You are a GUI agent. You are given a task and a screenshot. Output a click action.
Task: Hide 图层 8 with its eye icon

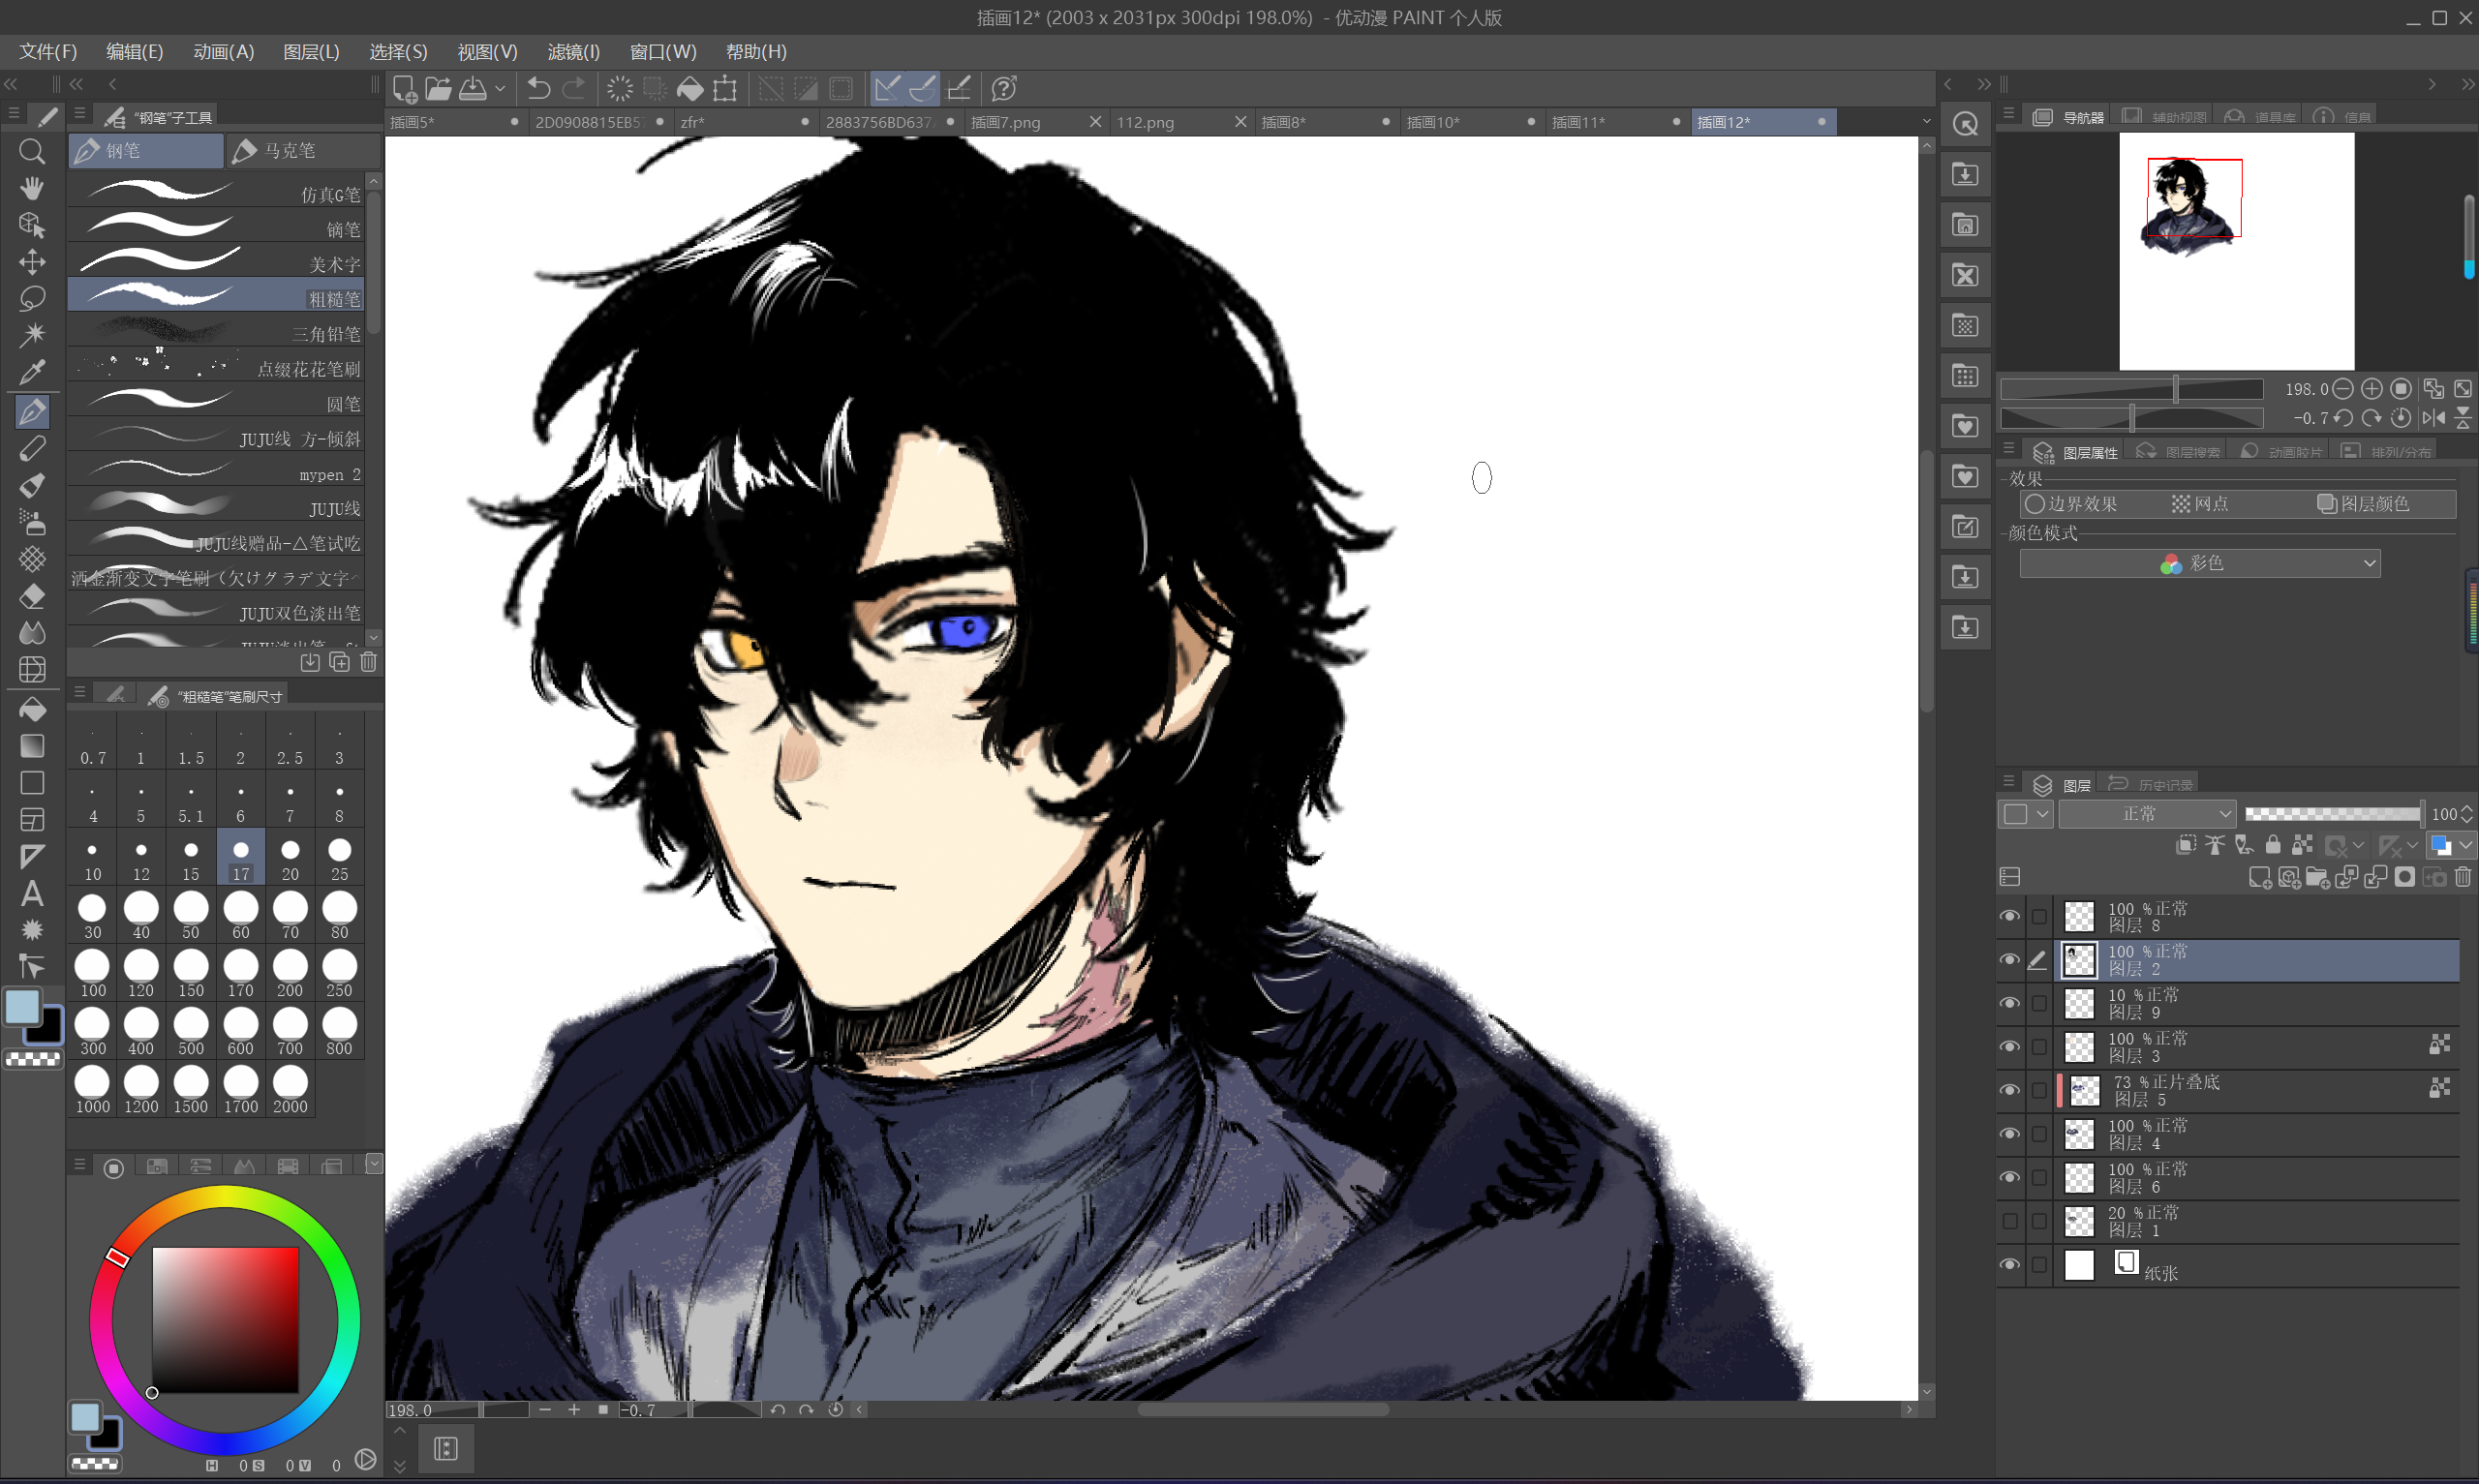(x=2009, y=916)
